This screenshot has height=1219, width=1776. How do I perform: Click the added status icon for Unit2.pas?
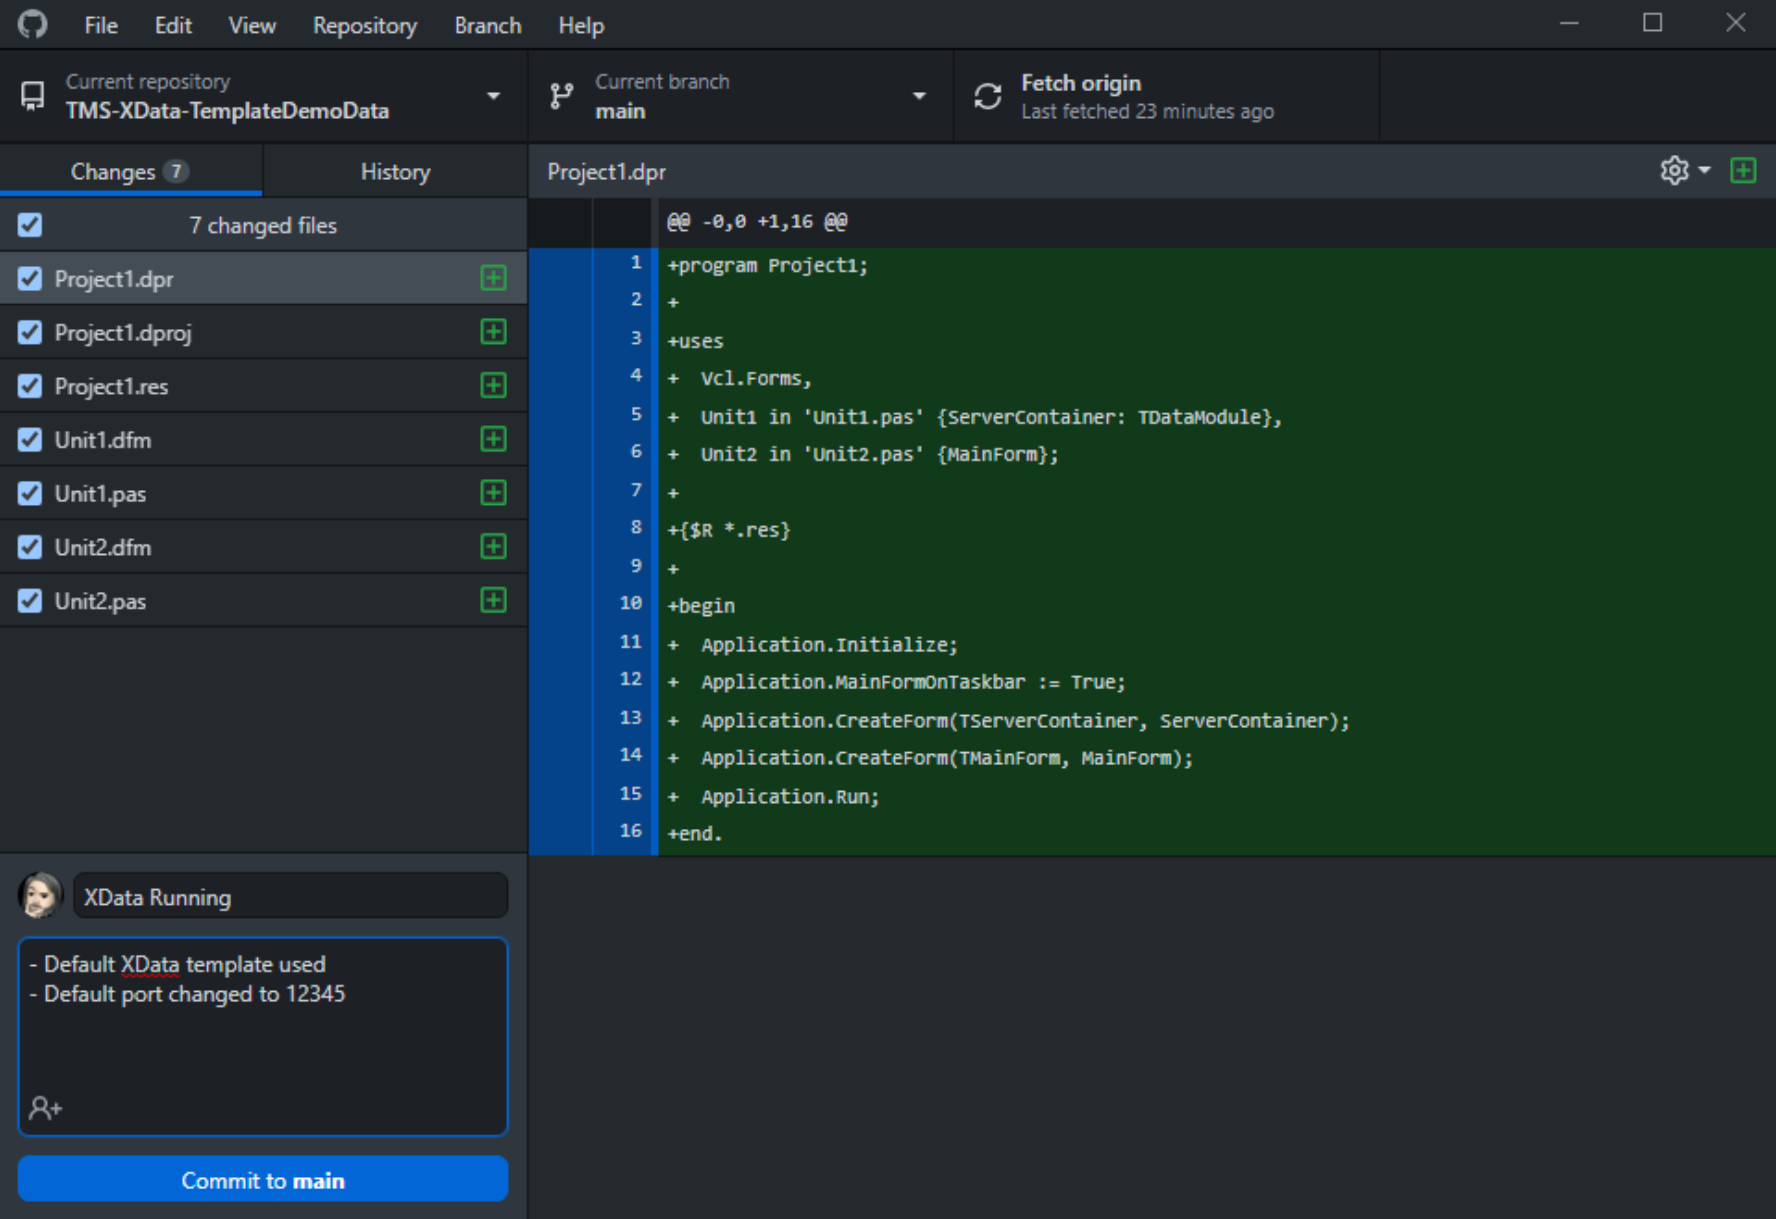click(493, 600)
